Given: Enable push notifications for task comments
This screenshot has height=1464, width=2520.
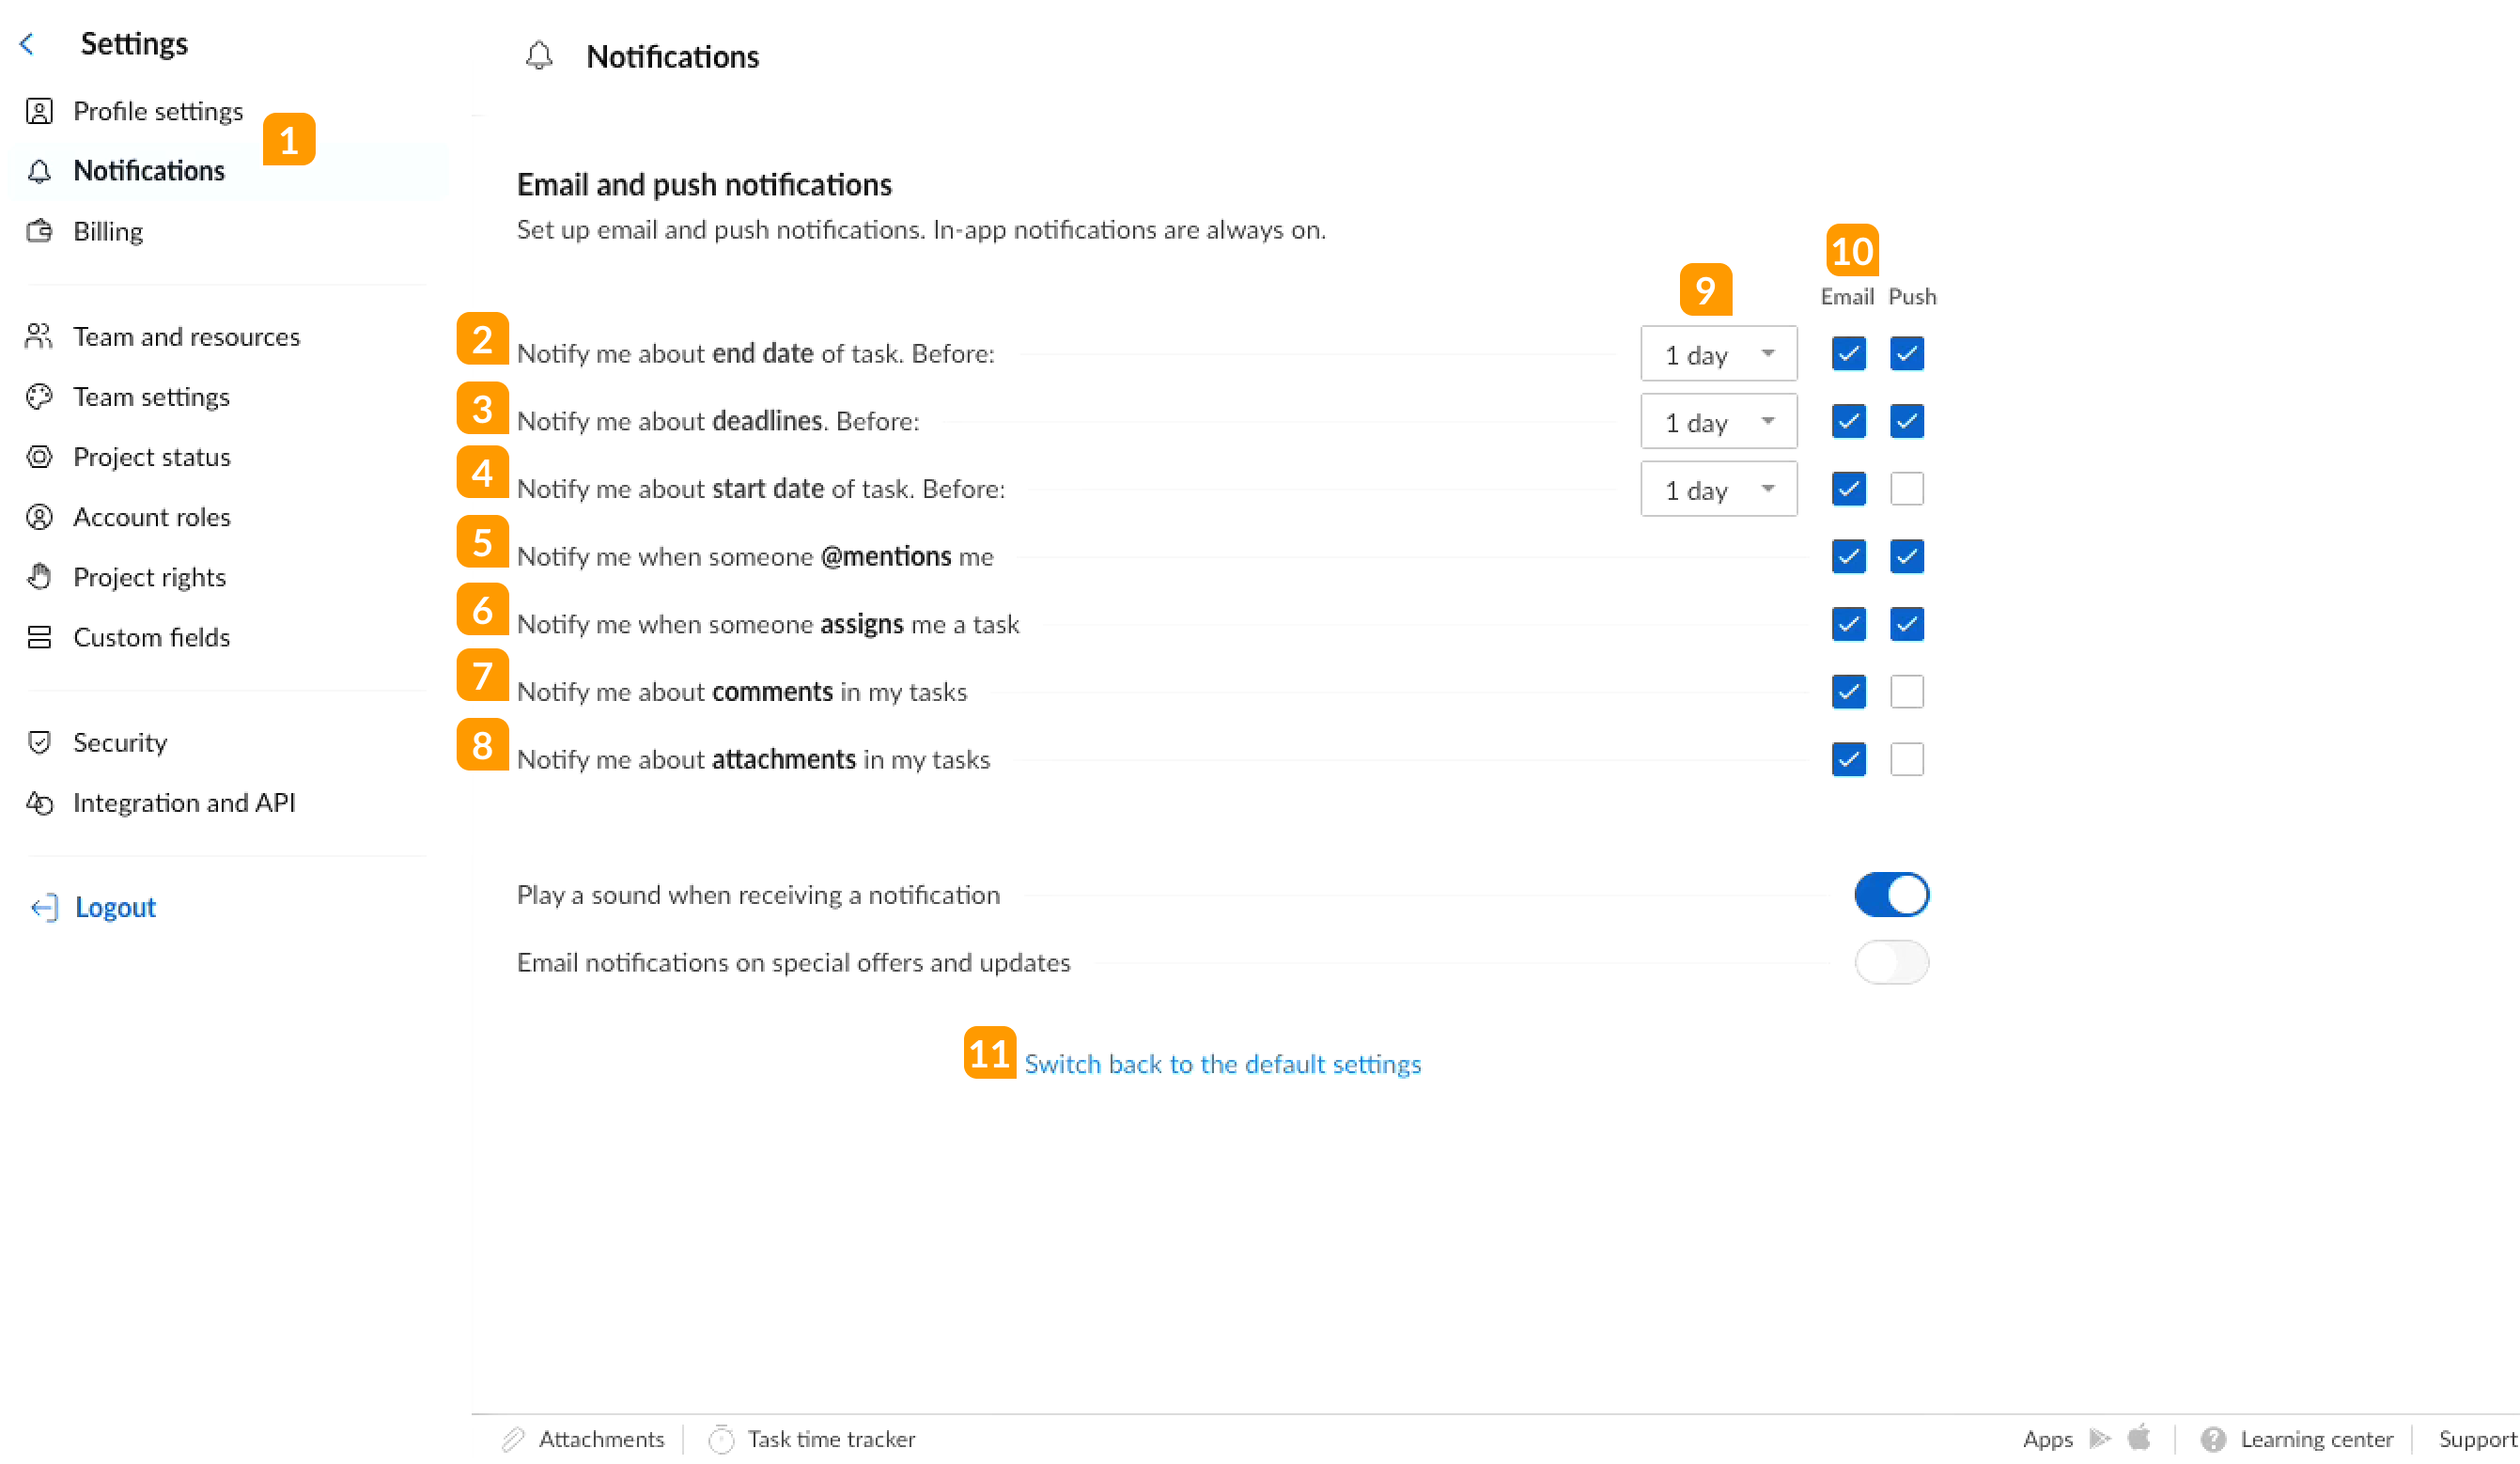Looking at the screenshot, I should [x=1906, y=691].
